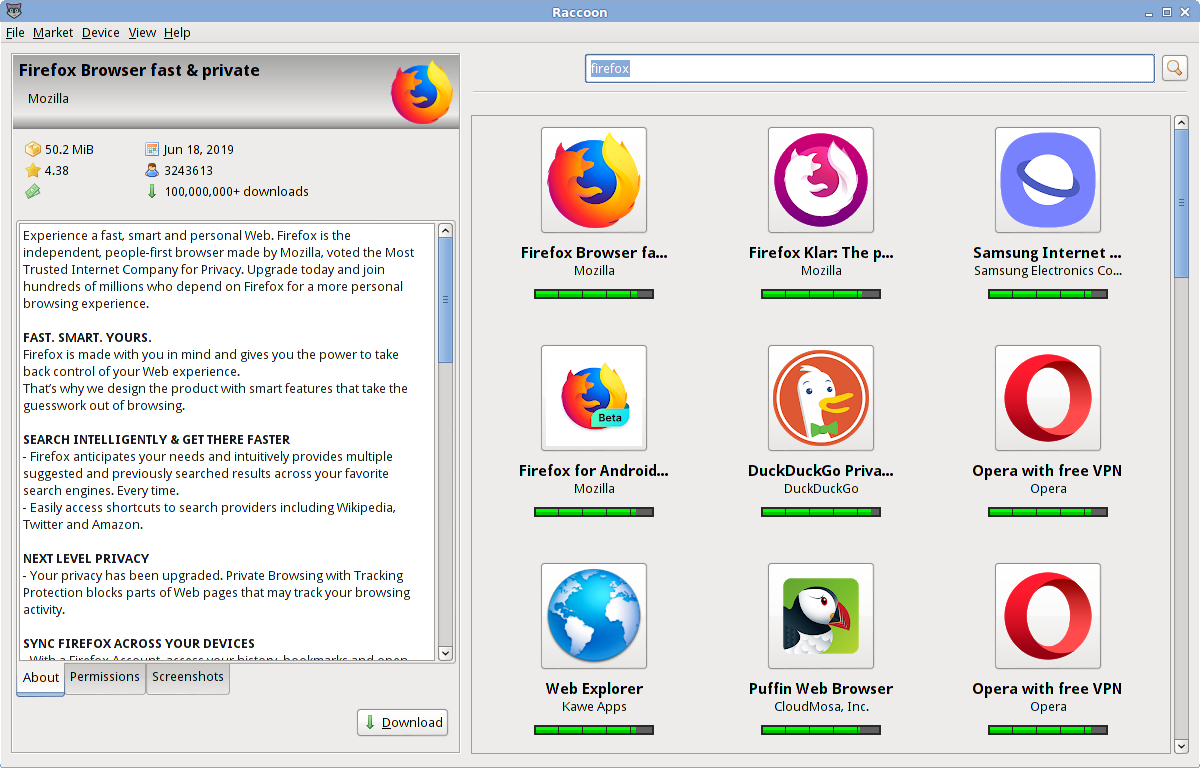
Task: Select the Firefox Browser app icon in results
Action: pos(594,180)
